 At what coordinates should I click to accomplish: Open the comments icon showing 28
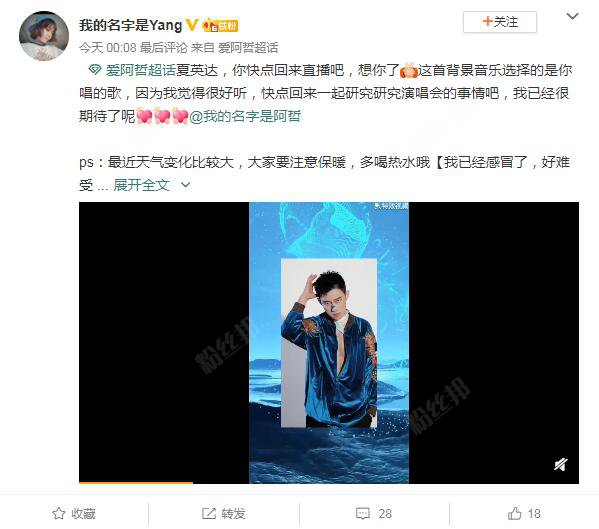tap(363, 514)
